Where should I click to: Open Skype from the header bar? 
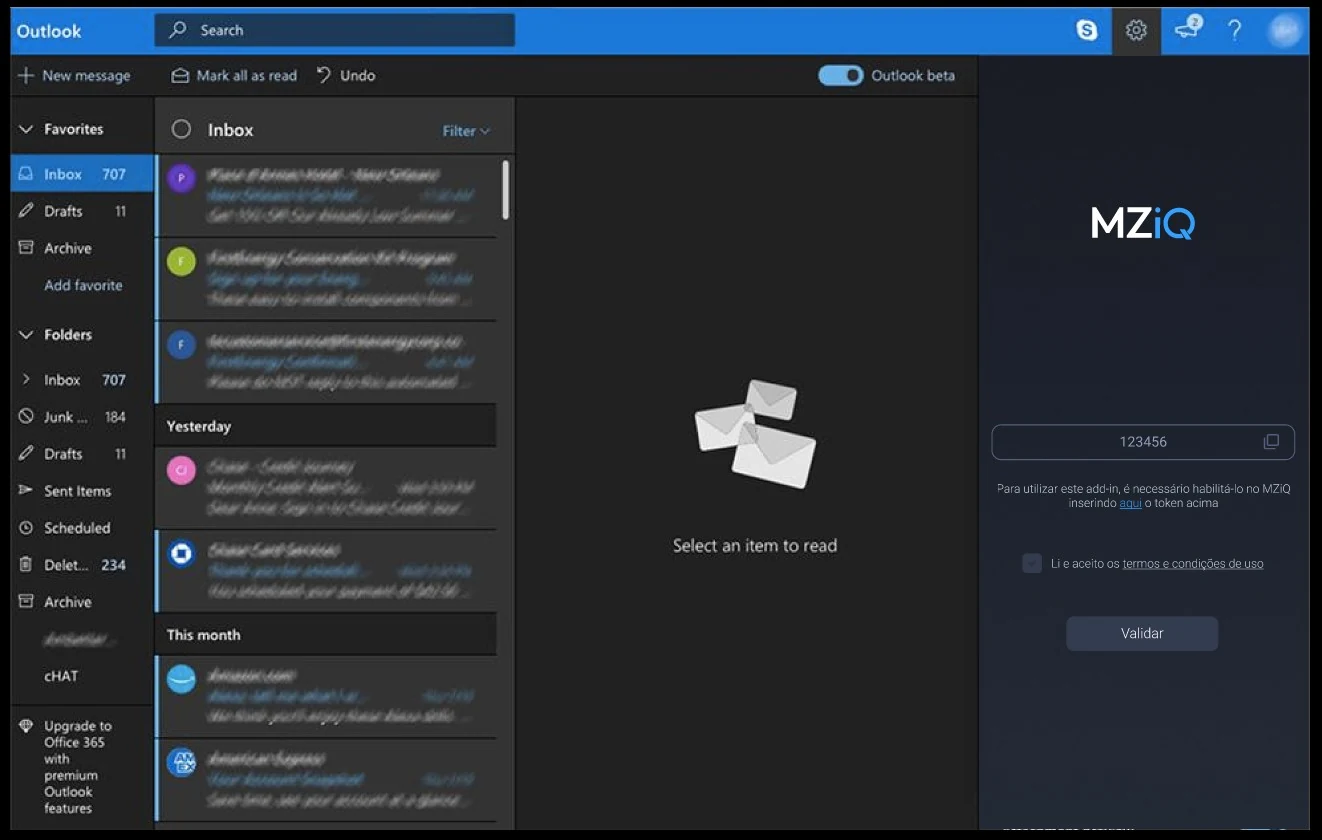click(1087, 31)
